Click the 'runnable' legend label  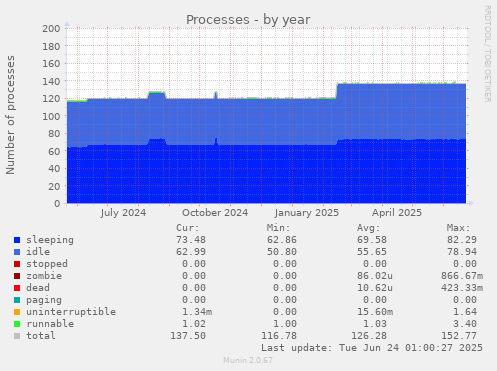pos(50,324)
